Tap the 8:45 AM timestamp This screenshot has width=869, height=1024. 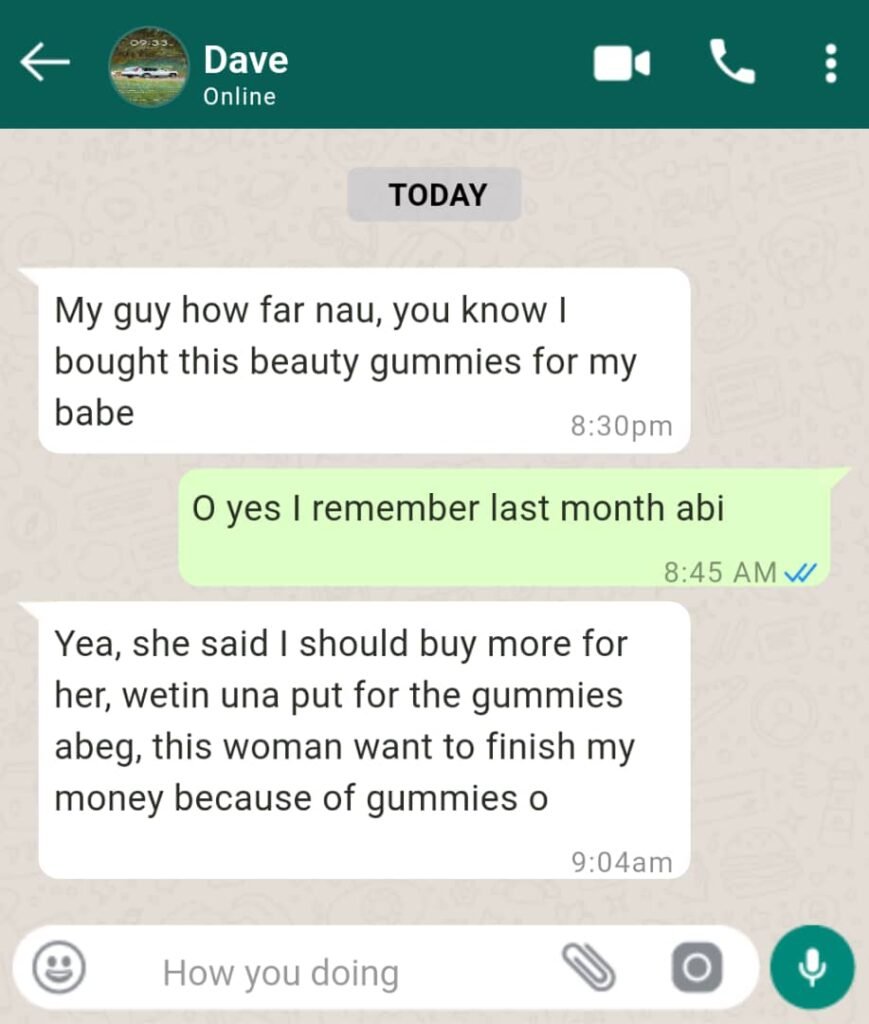pyautogui.click(x=720, y=573)
